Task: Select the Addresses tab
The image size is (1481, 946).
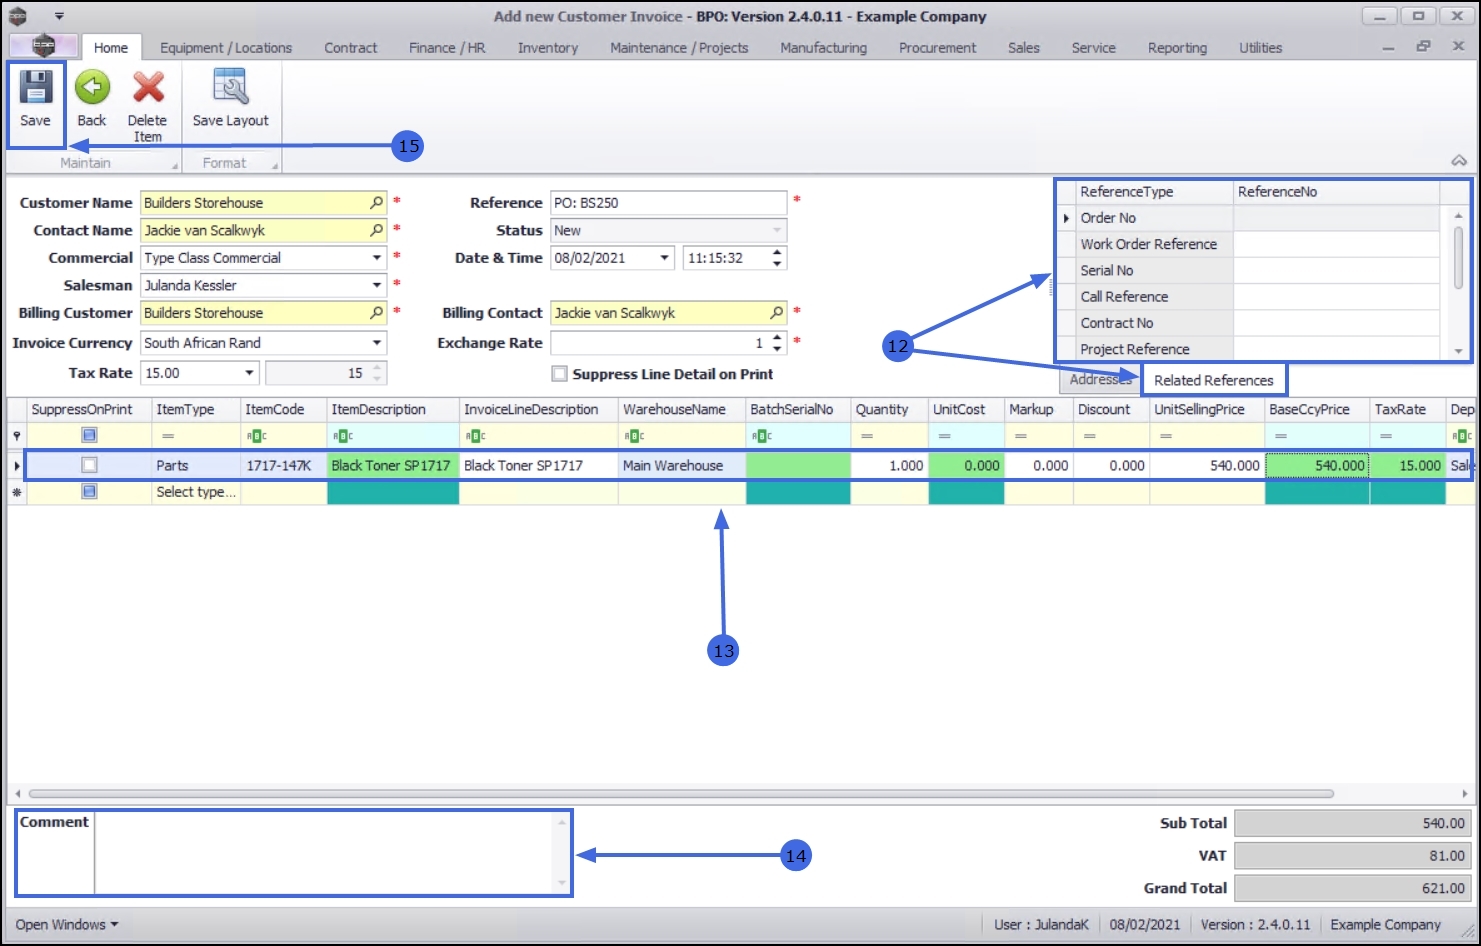Action: pyautogui.click(x=1100, y=380)
